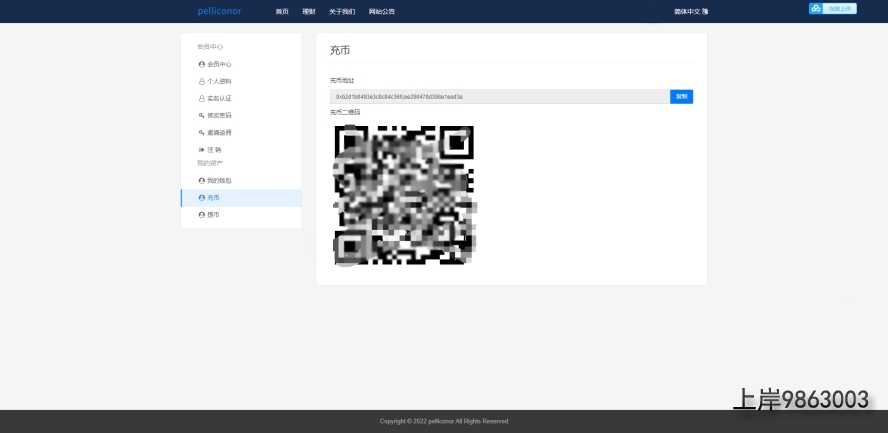
Task: Click the 充币地址 label
Action: [x=342, y=81]
